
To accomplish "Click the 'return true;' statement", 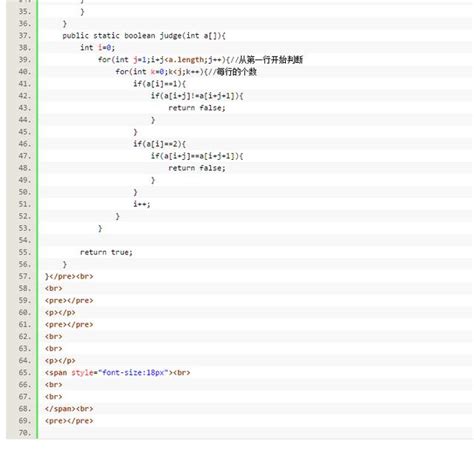I will [x=106, y=252].
